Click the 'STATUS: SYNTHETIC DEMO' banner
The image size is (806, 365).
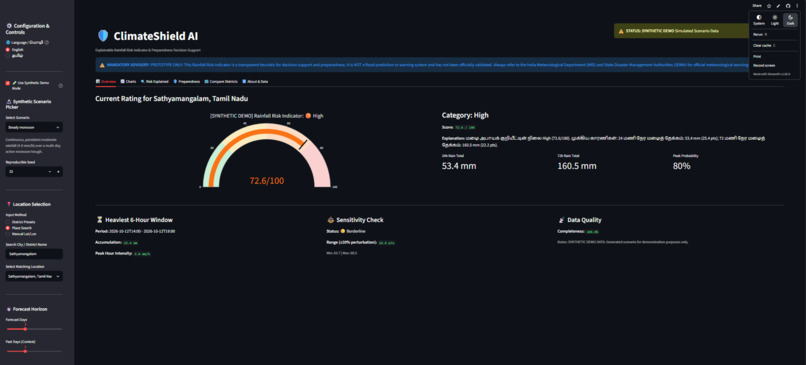click(681, 31)
